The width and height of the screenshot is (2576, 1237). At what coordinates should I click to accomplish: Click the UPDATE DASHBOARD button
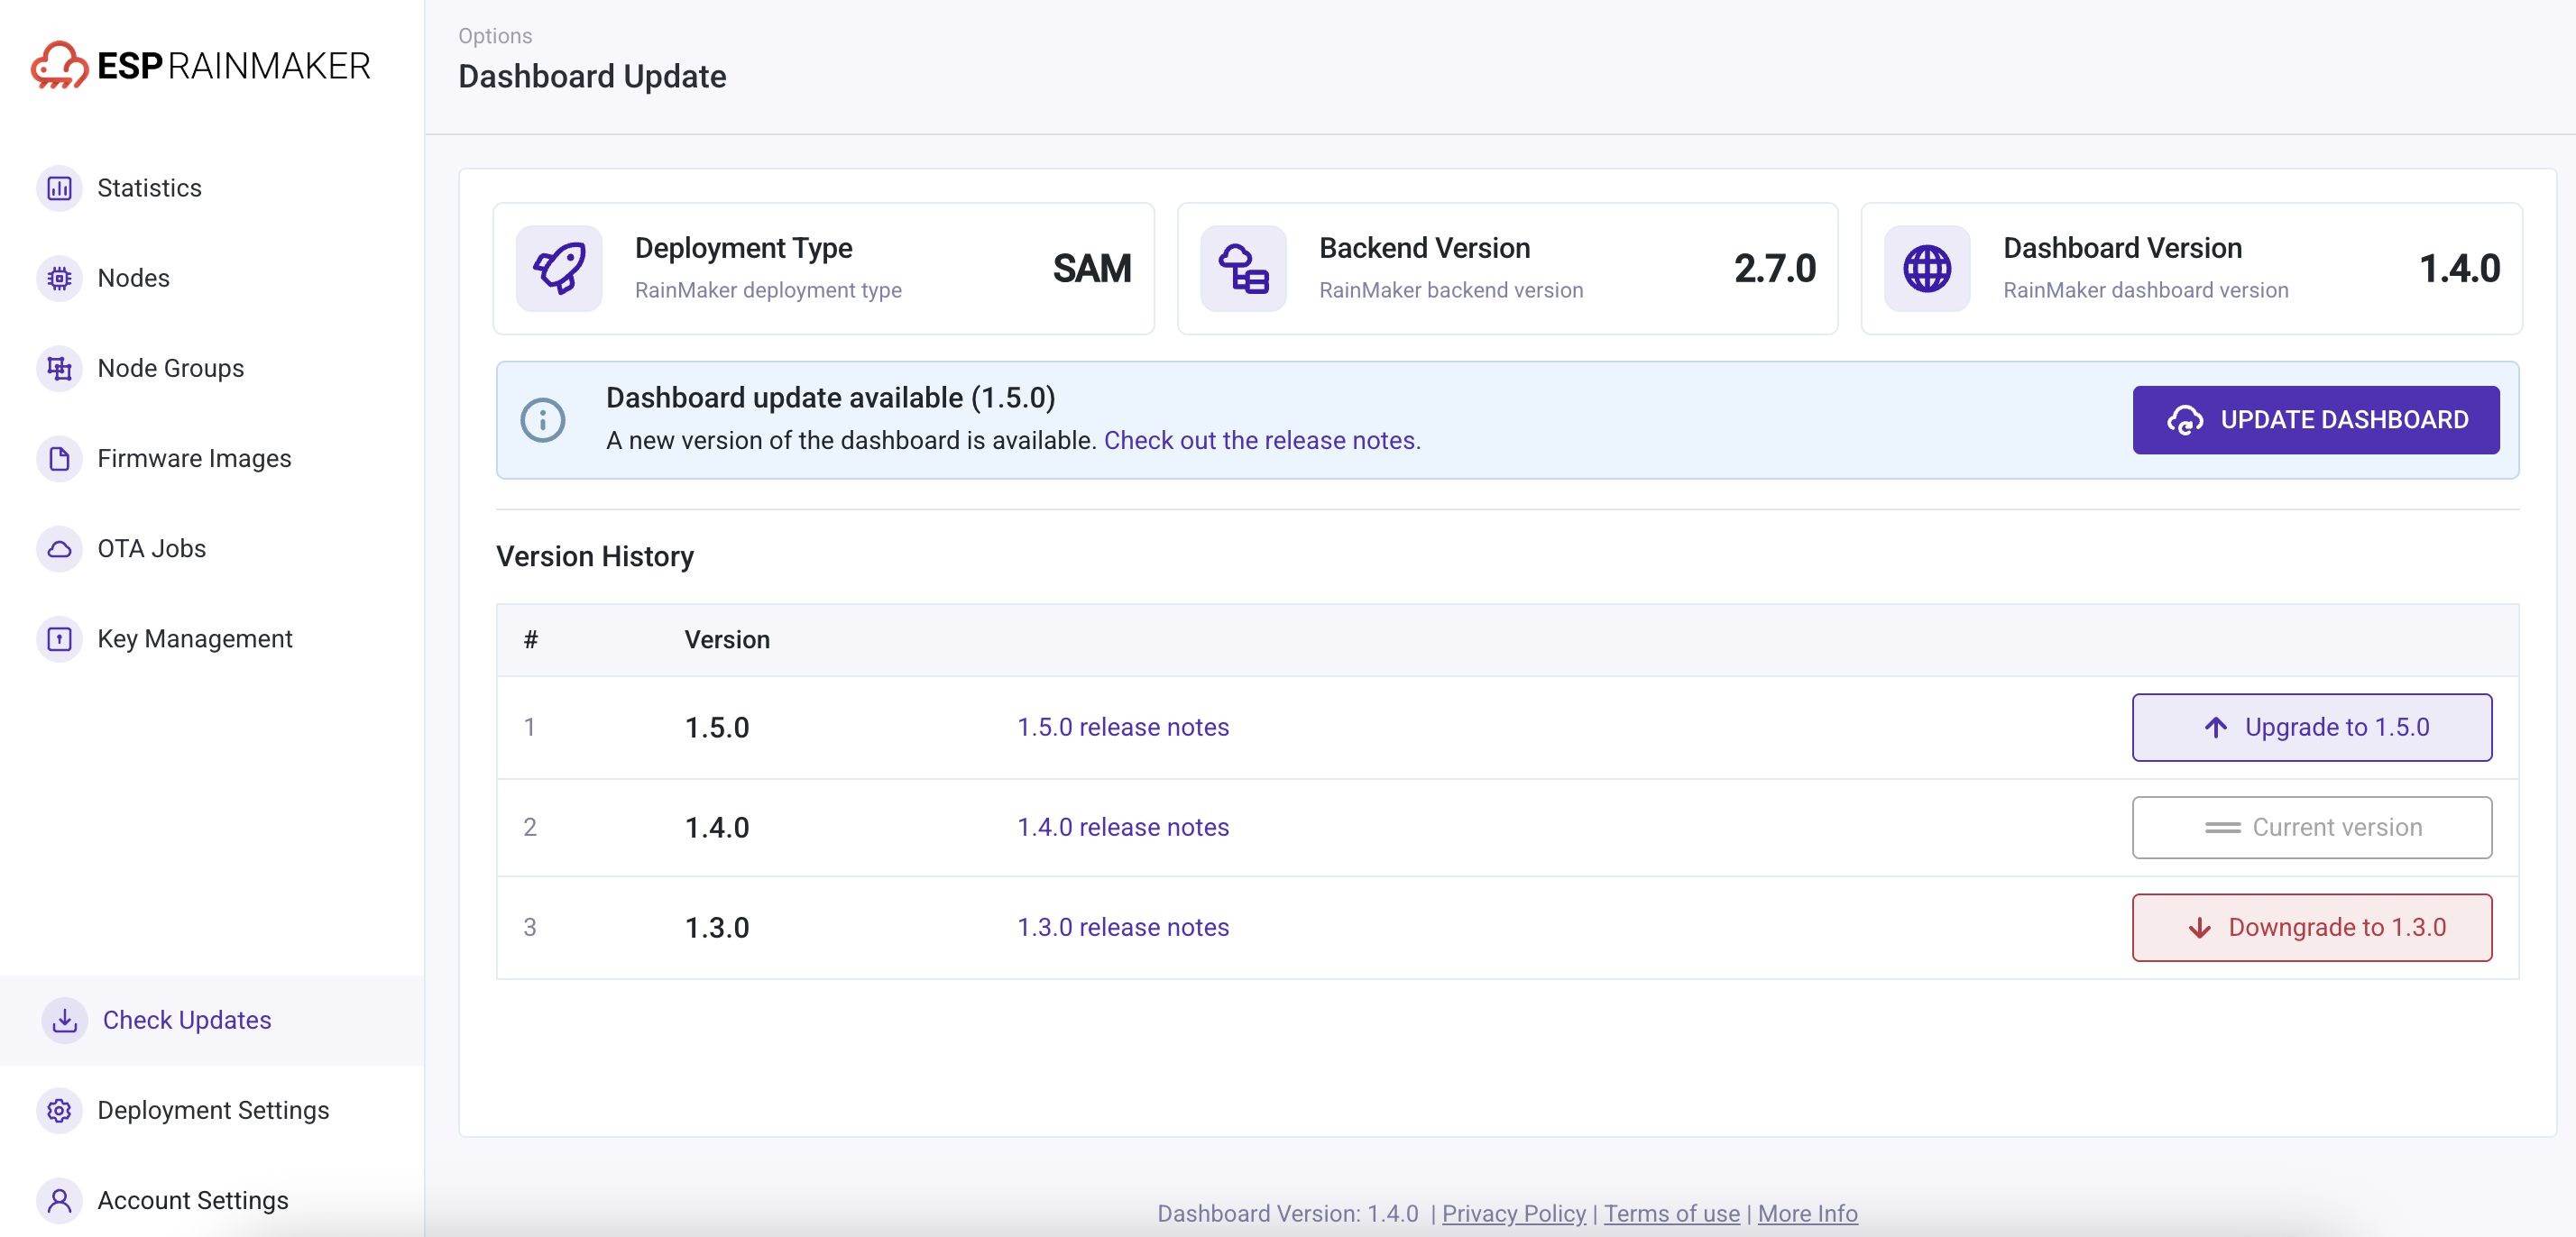(2315, 420)
